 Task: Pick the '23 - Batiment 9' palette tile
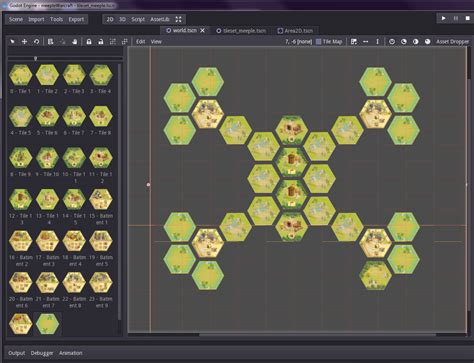[x=101, y=290]
